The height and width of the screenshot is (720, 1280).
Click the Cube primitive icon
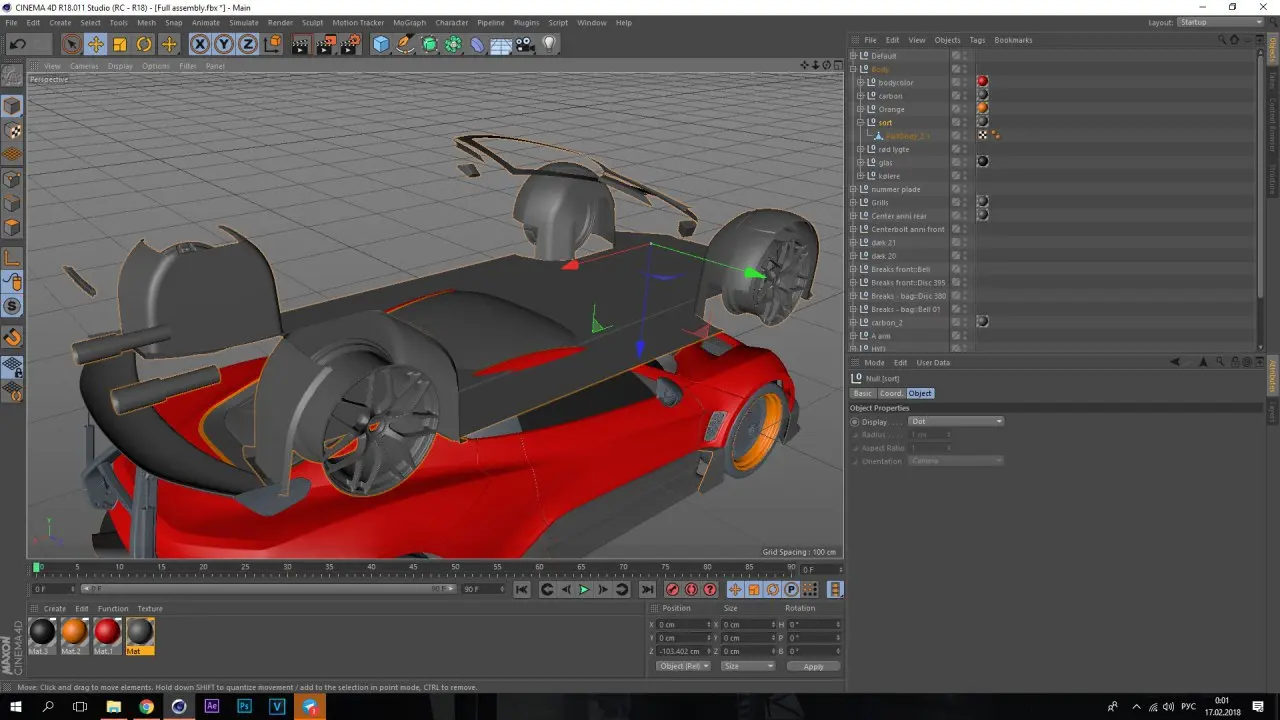click(x=381, y=44)
